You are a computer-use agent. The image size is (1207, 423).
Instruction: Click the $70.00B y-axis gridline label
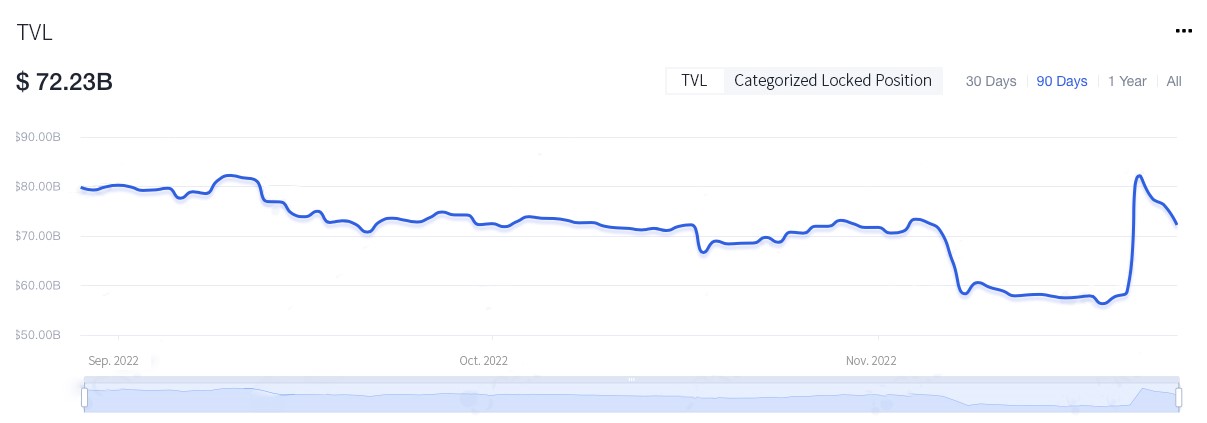(x=39, y=236)
